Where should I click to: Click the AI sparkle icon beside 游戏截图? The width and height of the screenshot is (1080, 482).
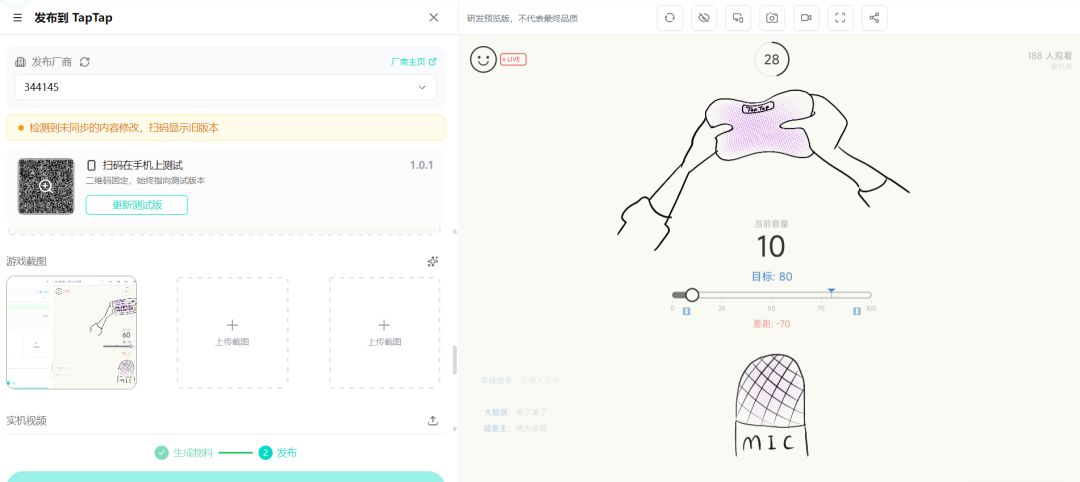(433, 261)
